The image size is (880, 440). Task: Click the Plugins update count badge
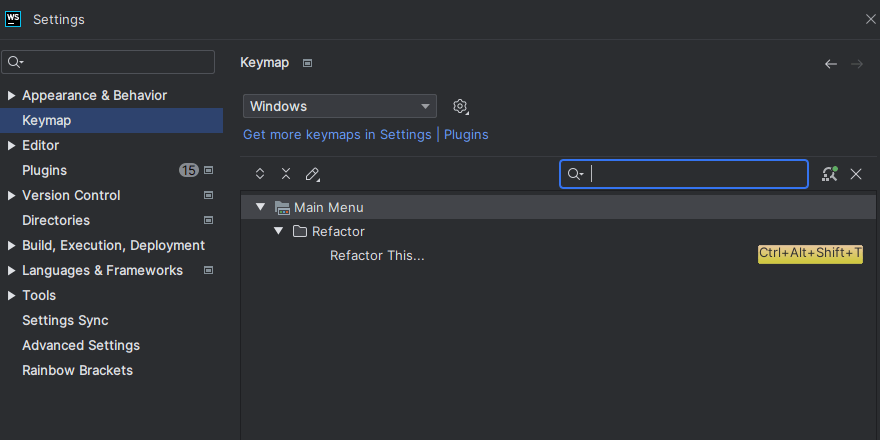click(189, 170)
